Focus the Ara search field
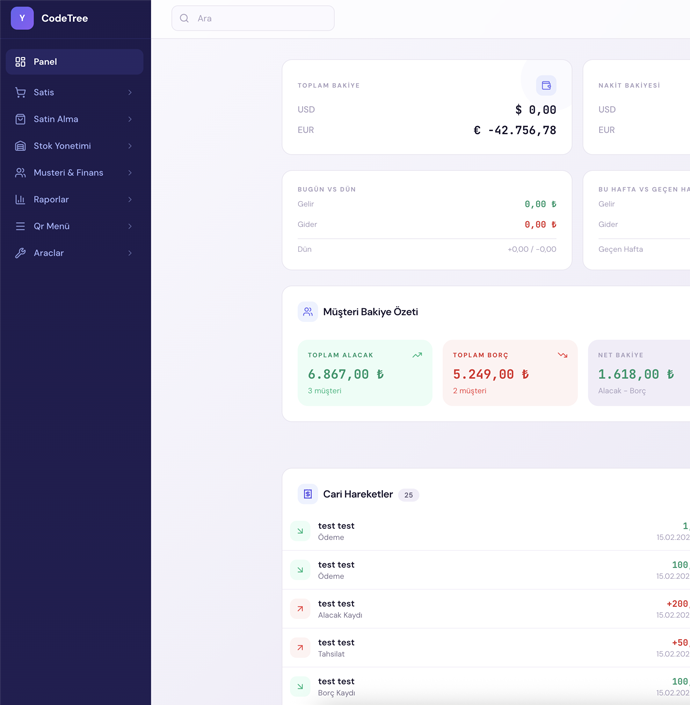Viewport: 690px width, 705px height. [260, 18]
